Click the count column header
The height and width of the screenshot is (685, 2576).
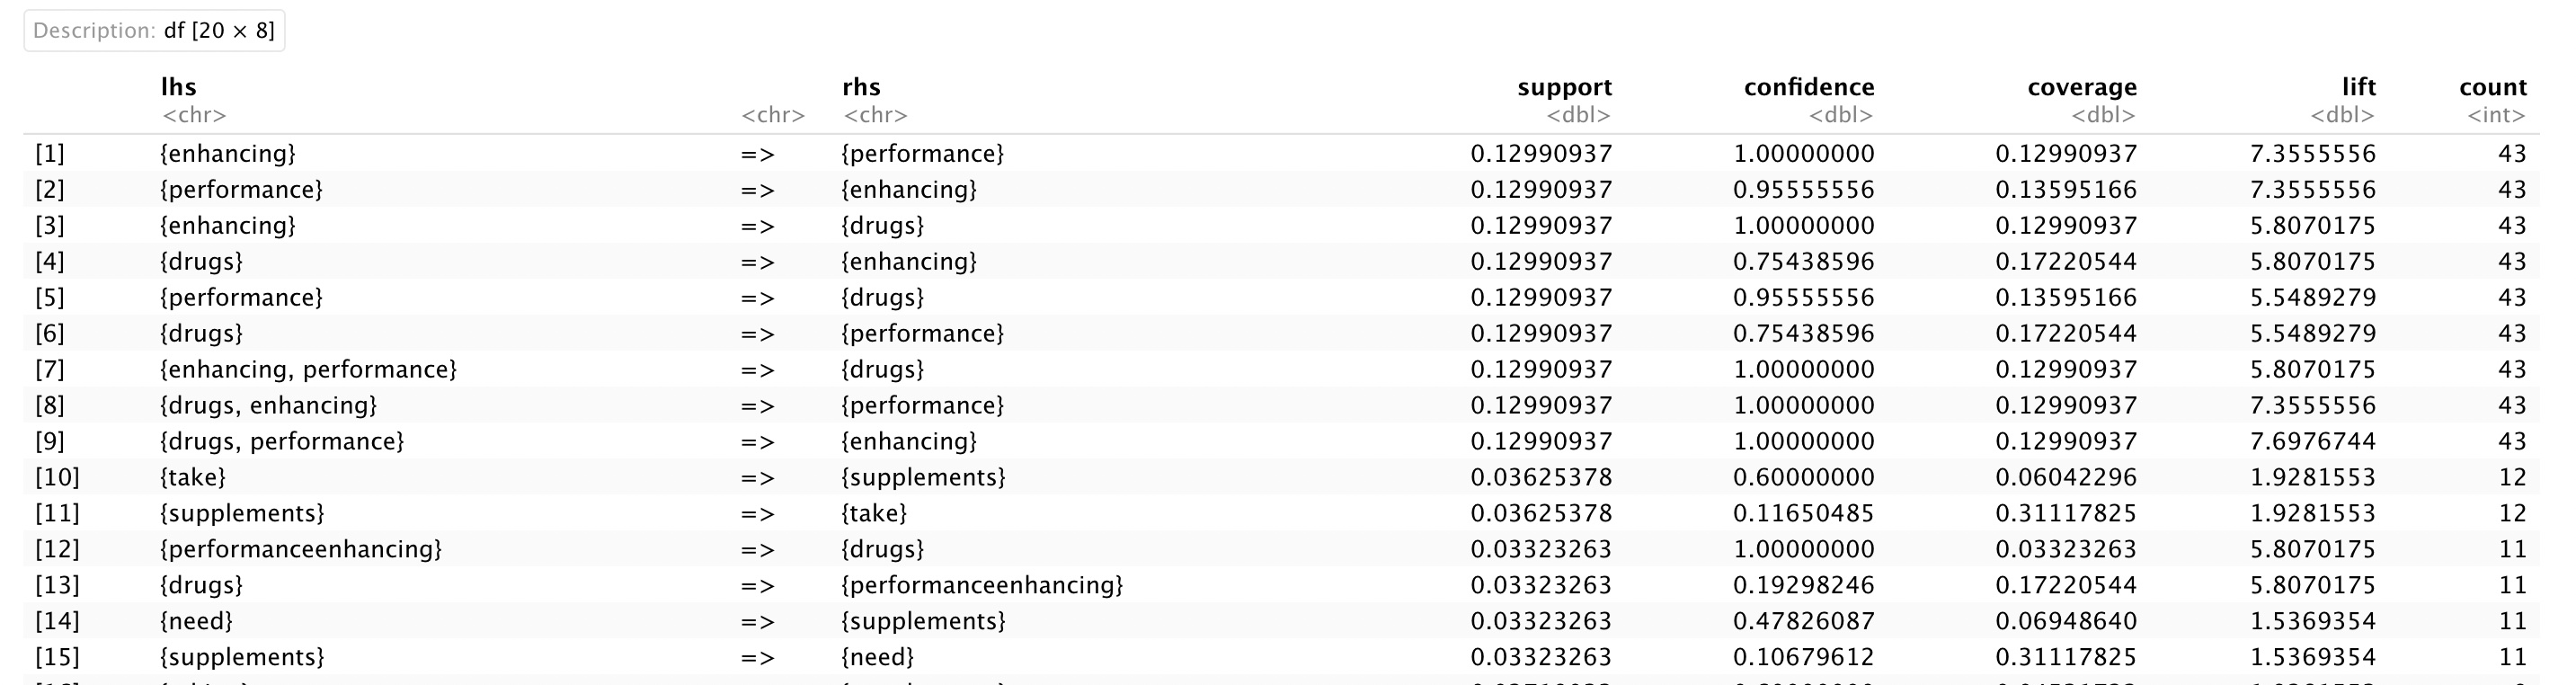click(x=2492, y=88)
